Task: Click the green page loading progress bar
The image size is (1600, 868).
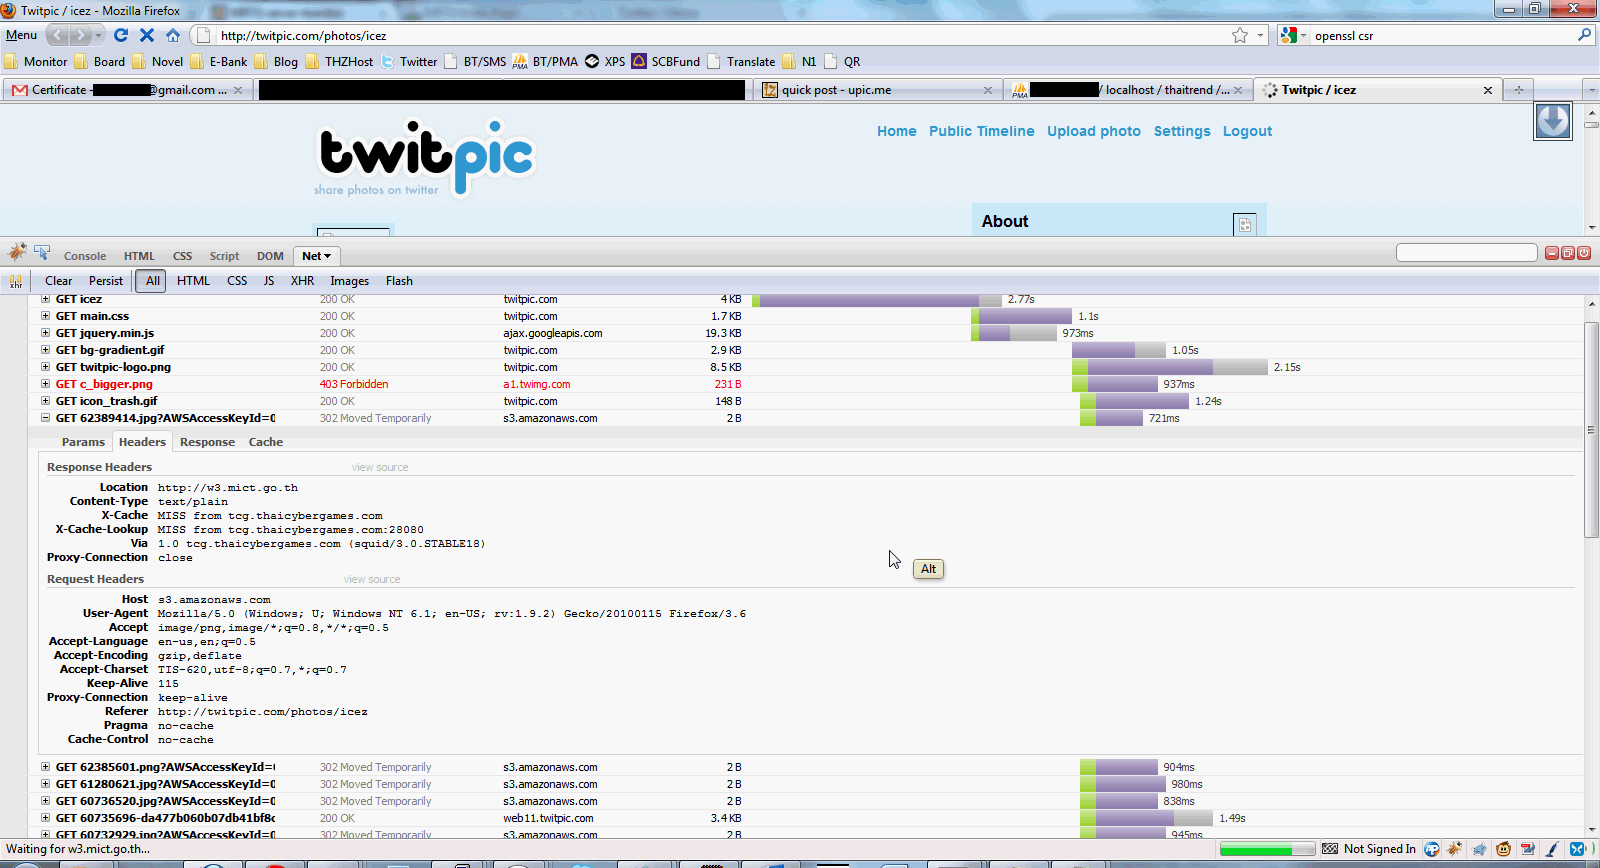Action: (1267, 849)
